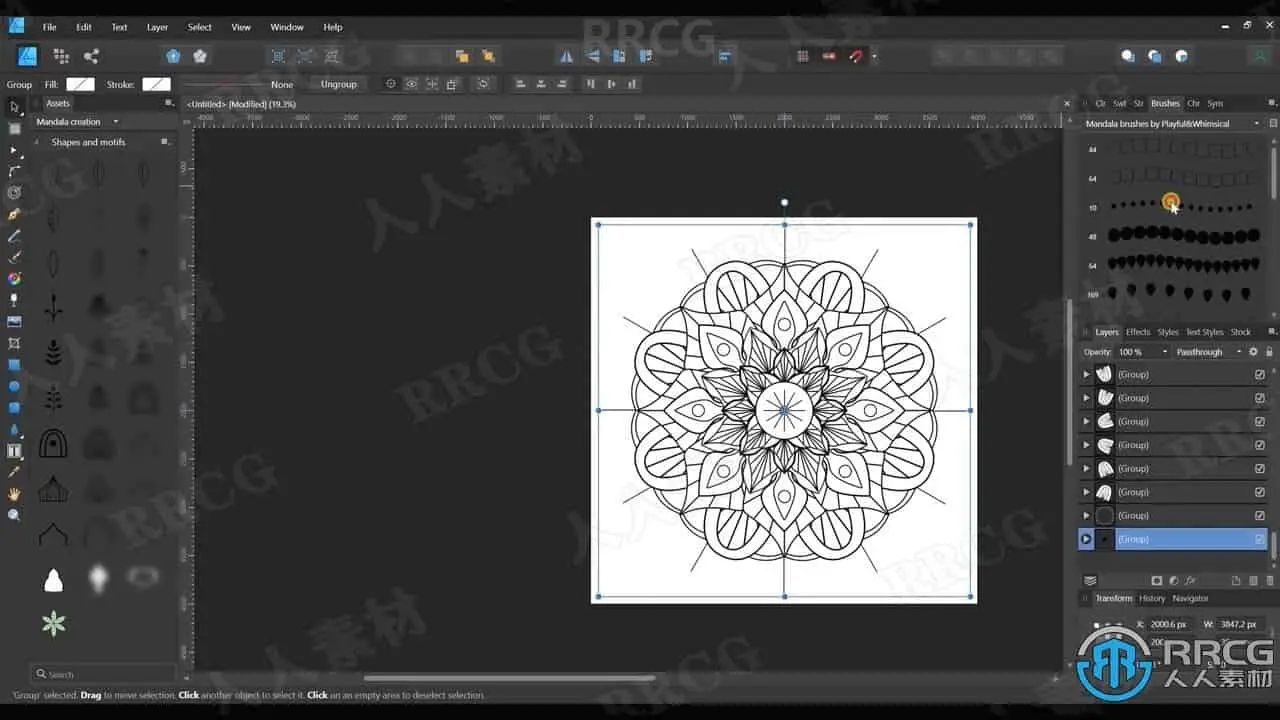Select the Ellipse shape tool

14,386
